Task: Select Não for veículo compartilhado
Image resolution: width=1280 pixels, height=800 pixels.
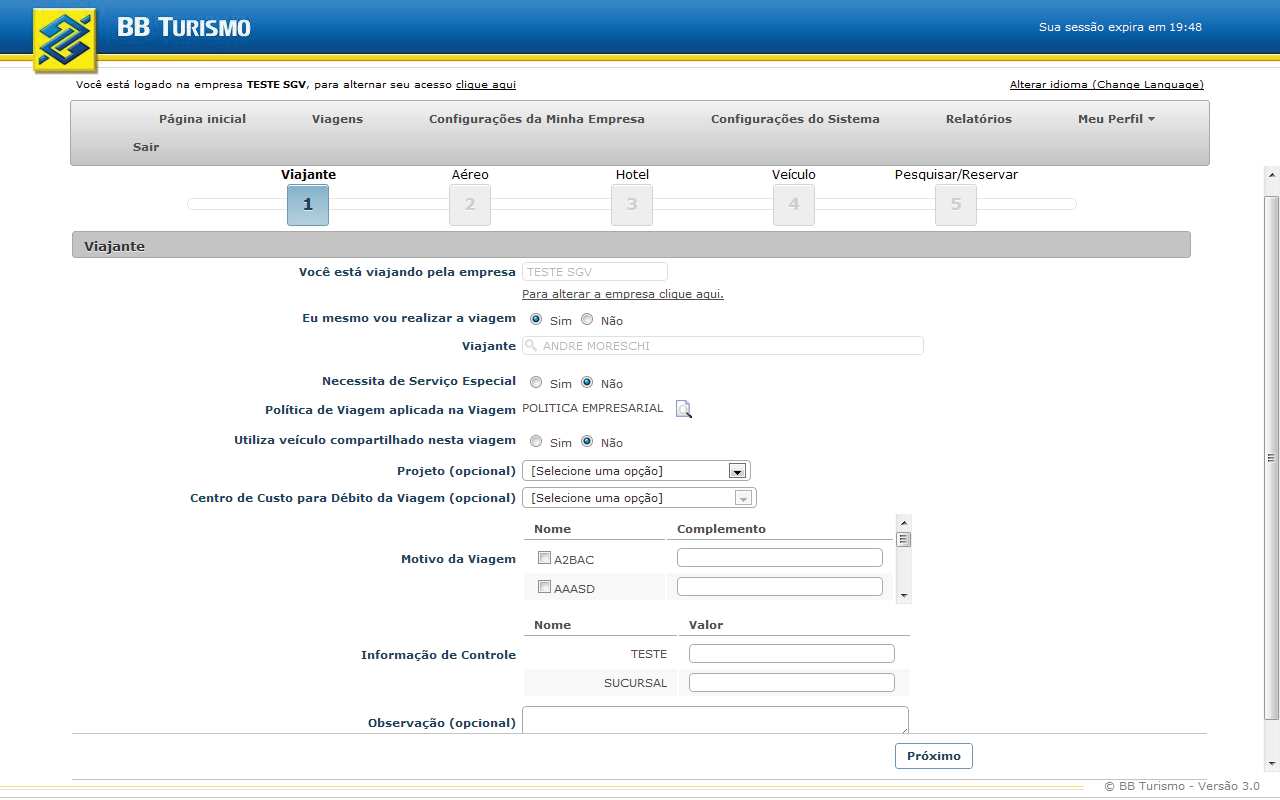Action: [587, 441]
